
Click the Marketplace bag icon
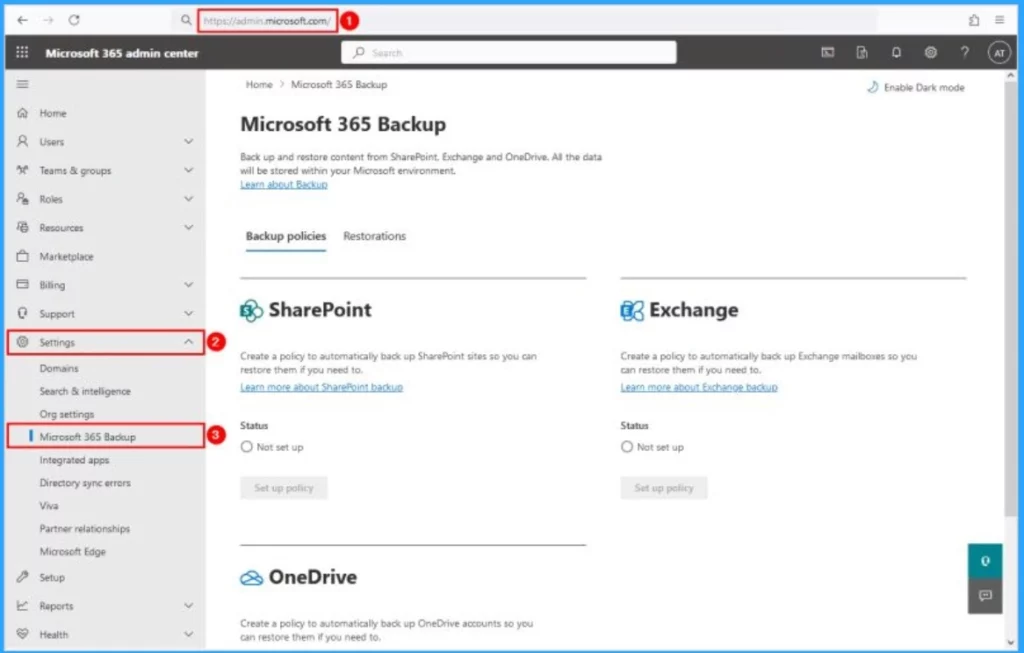click(22, 256)
